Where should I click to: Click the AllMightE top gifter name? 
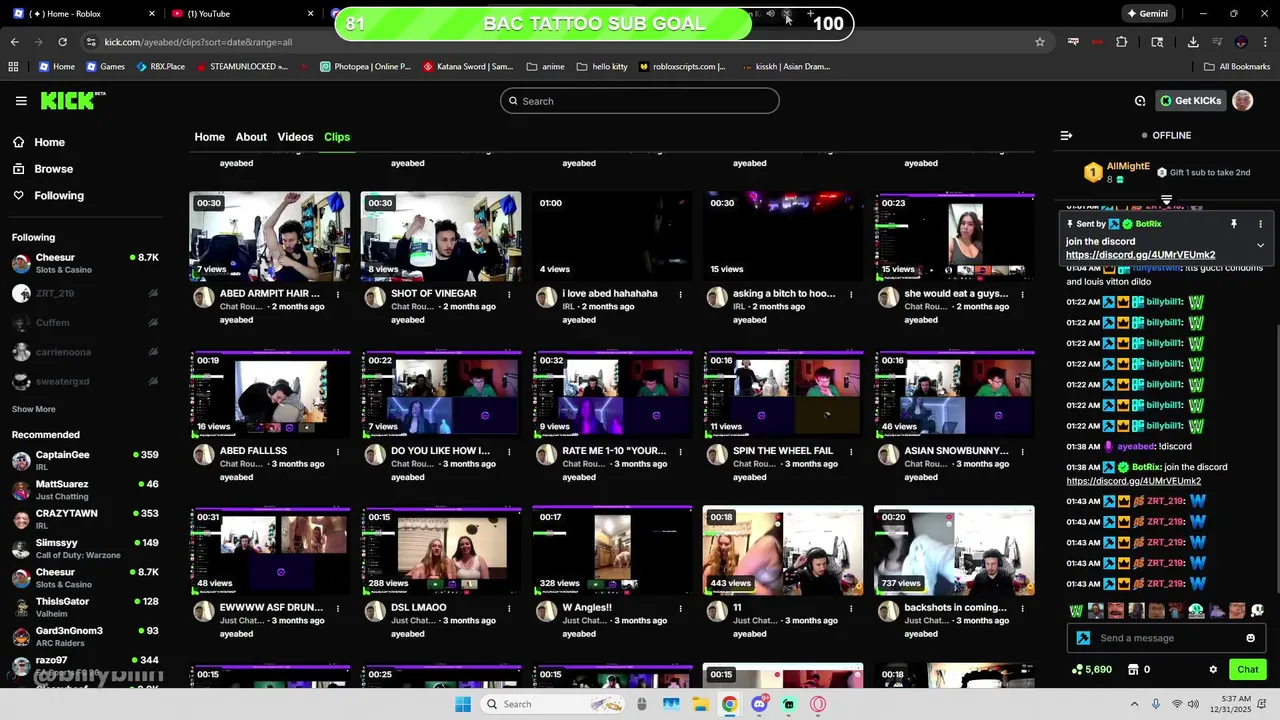point(1128,166)
